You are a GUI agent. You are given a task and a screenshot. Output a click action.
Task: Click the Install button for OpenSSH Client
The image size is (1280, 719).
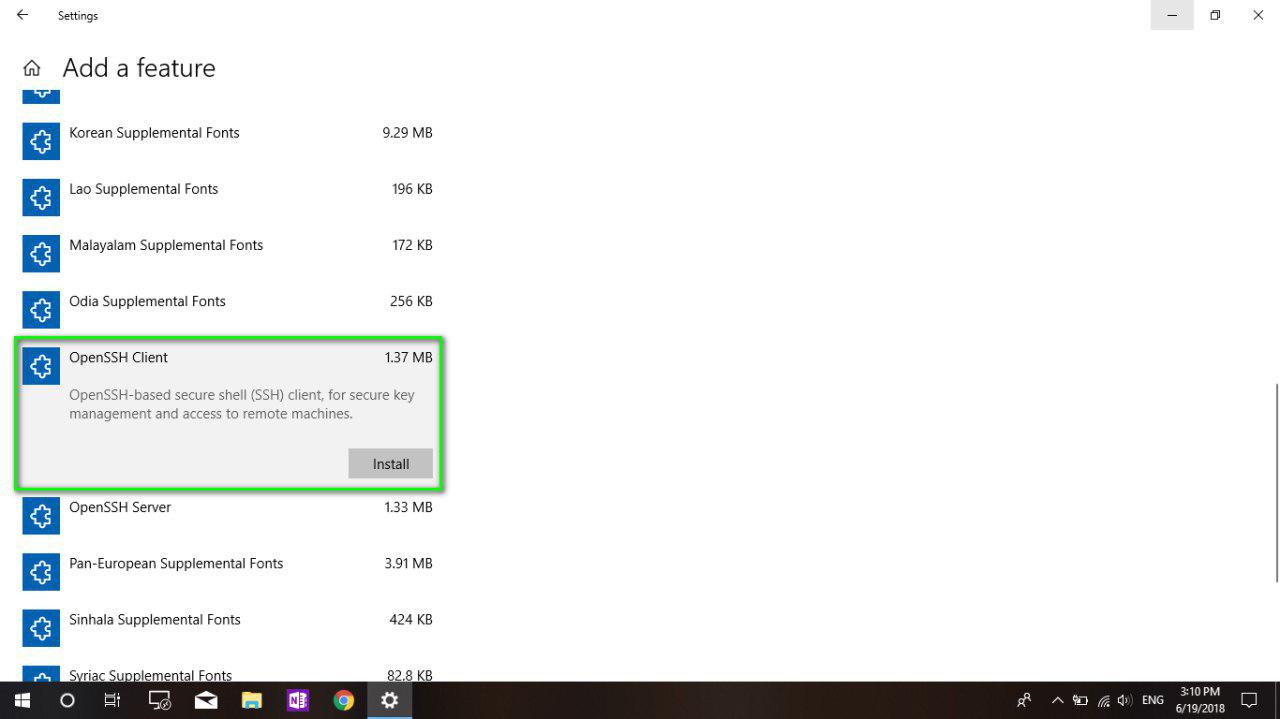pyautogui.click(x=391, y=464)
